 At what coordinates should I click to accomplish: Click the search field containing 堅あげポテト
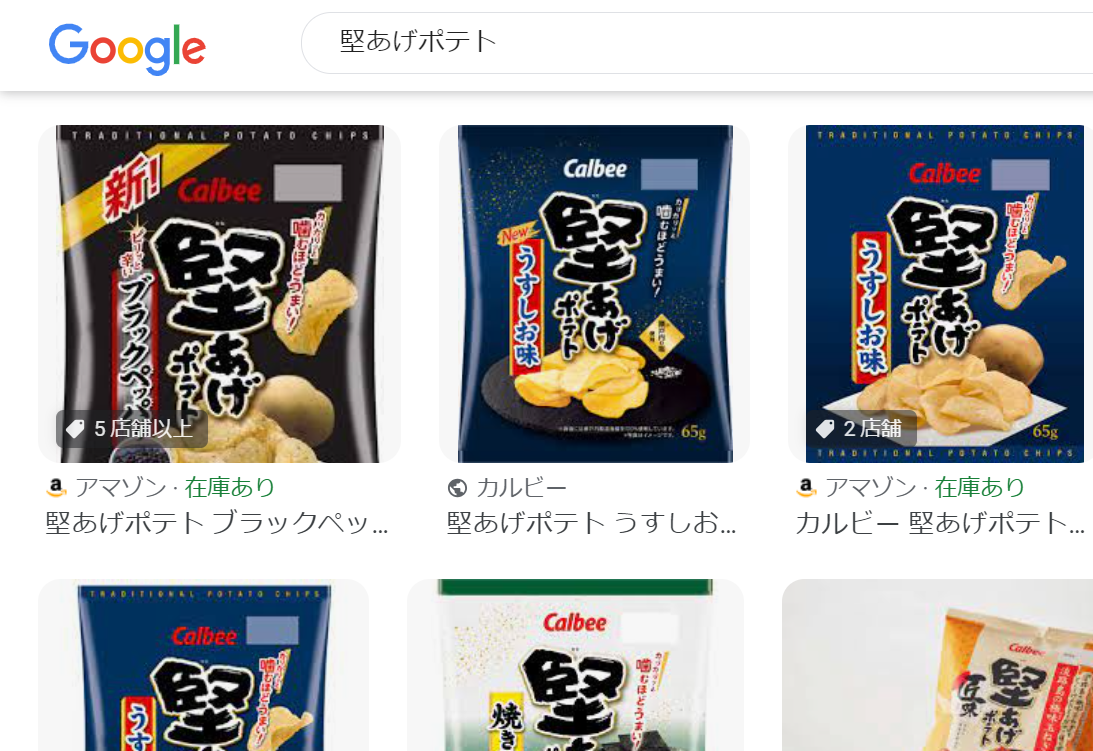(697, 43)
